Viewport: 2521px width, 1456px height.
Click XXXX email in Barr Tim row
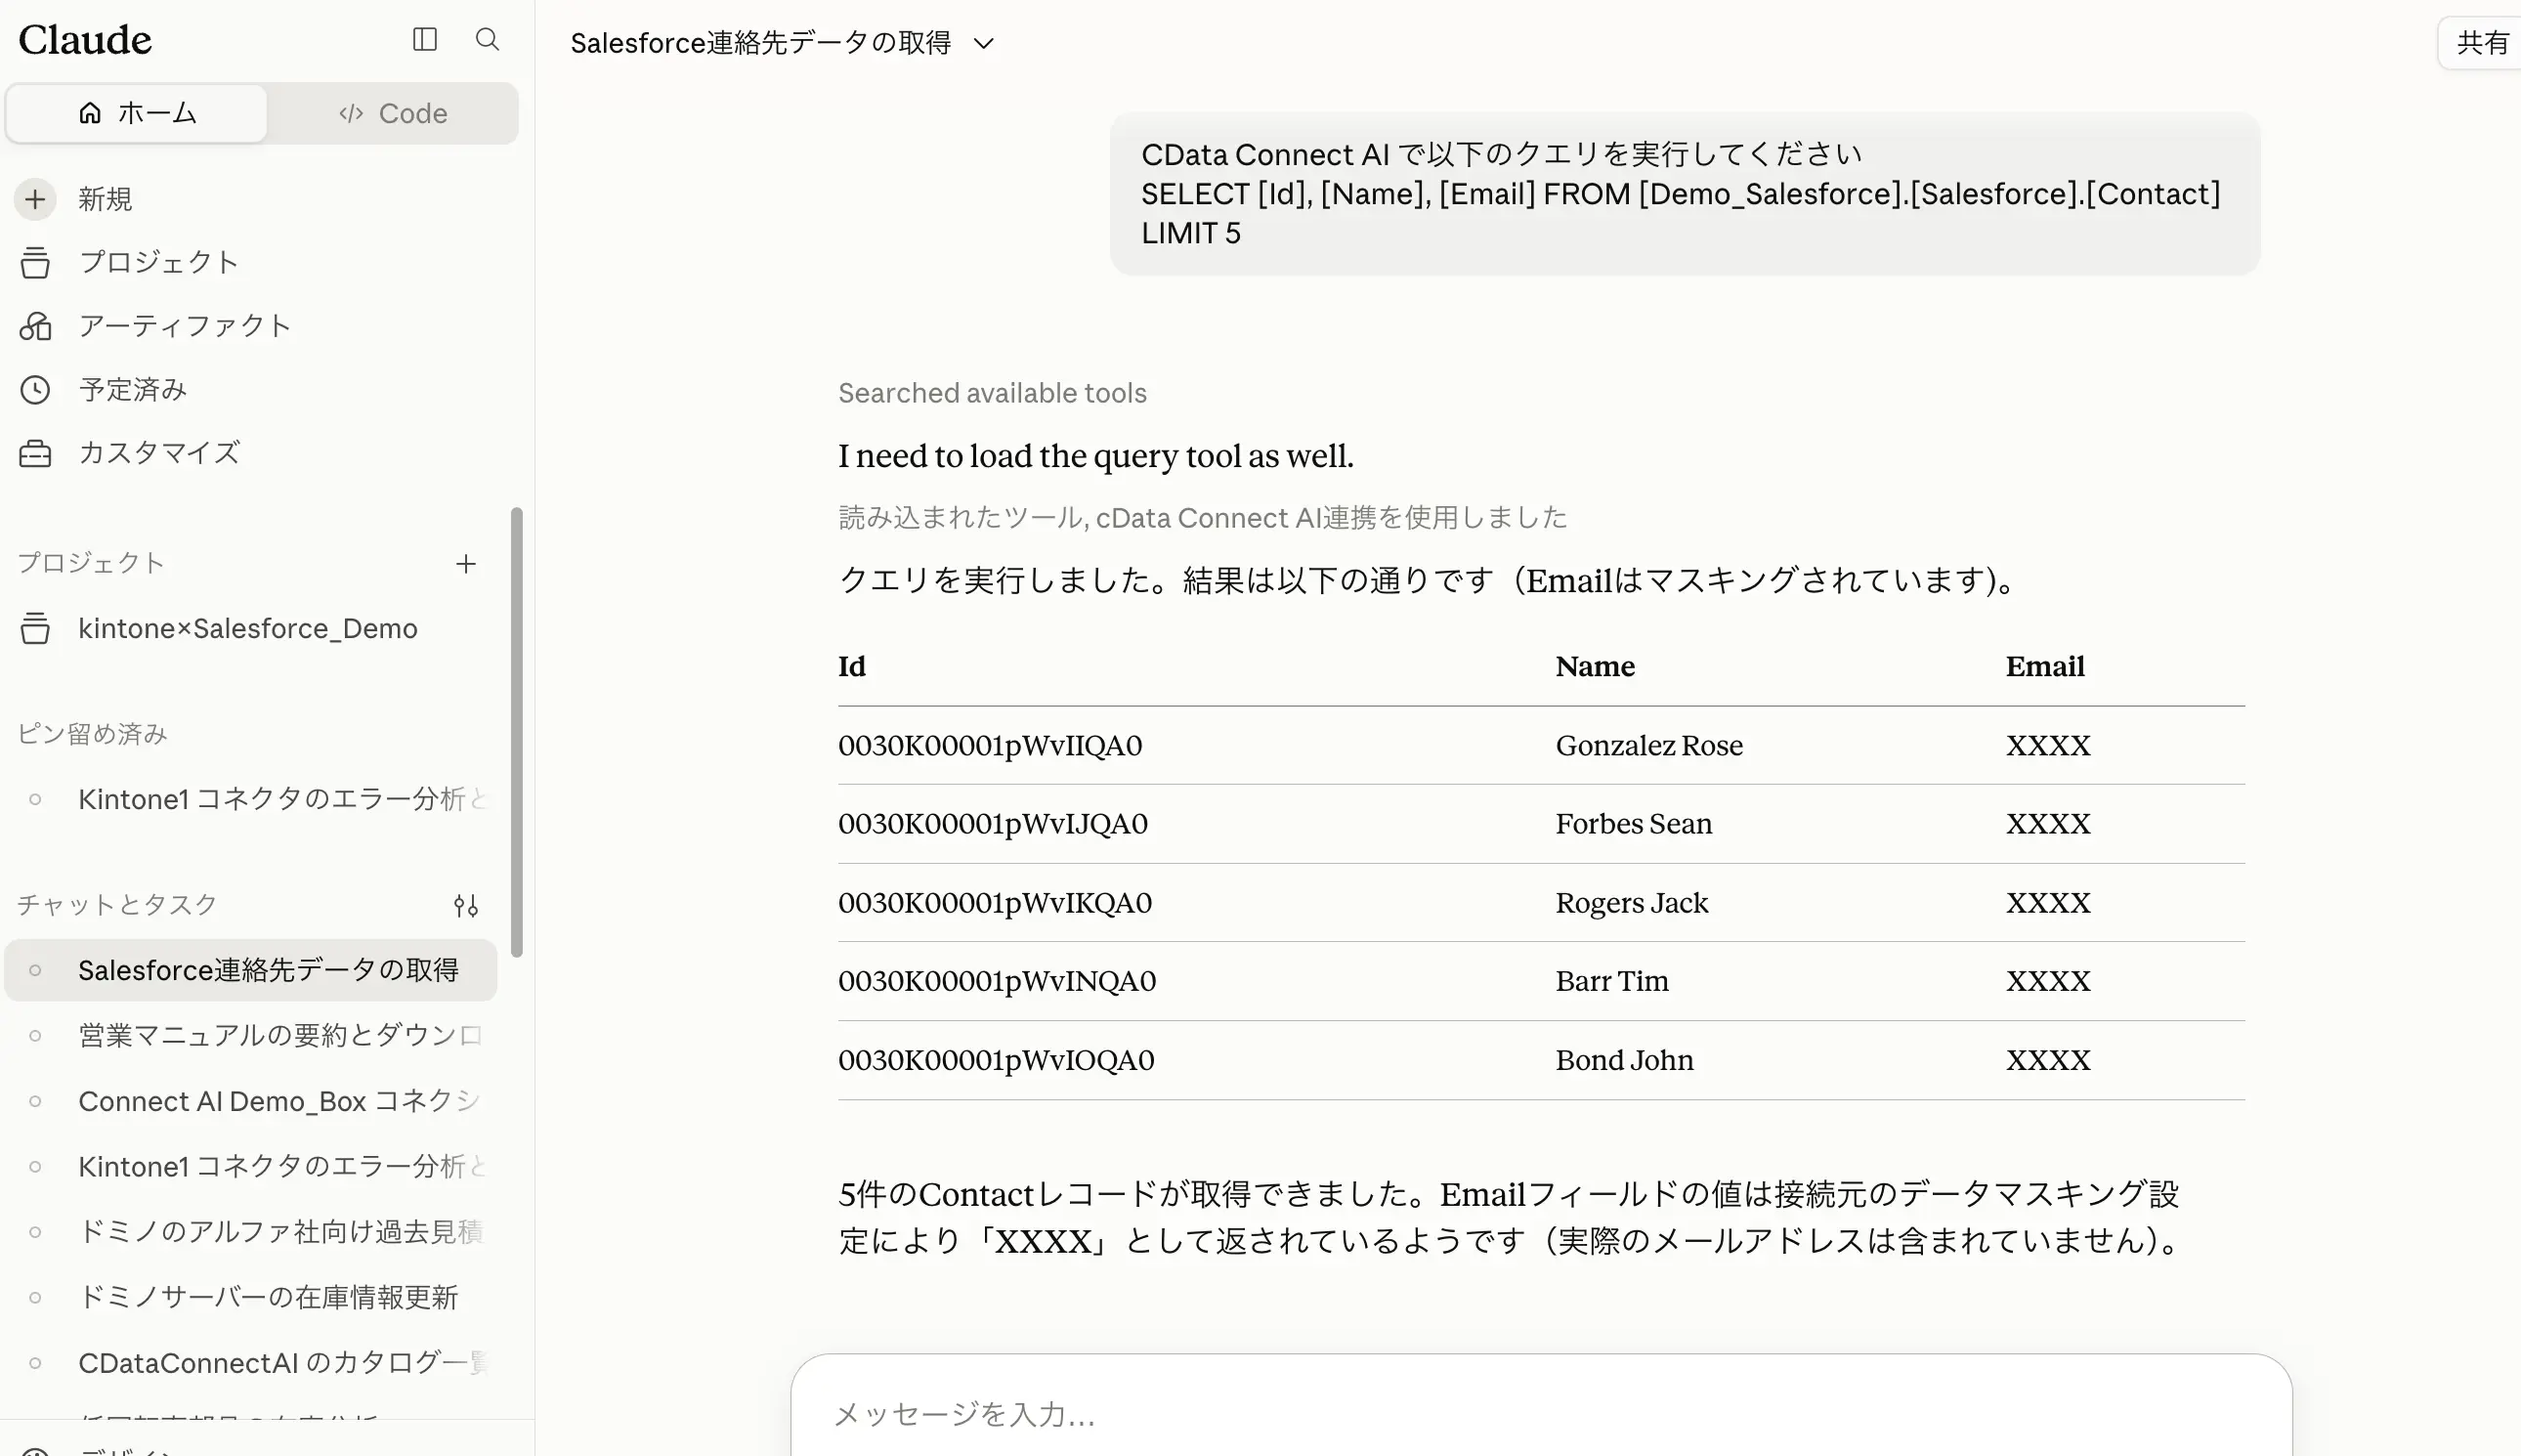coord(2048,980)
